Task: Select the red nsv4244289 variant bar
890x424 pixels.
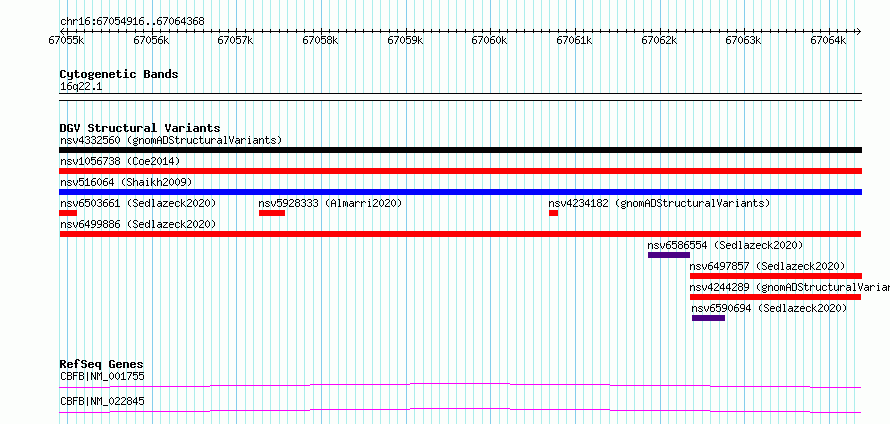Action: click(775, 297)
